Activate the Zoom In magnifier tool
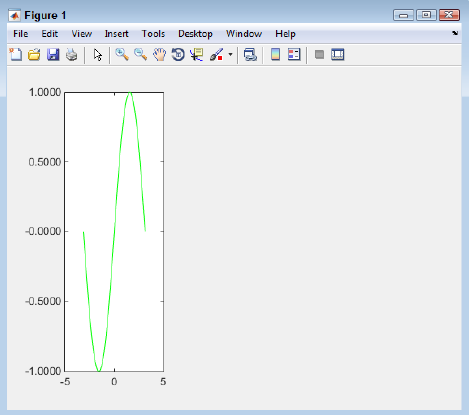This screenshot has width=469, height=415. (122, 54)
